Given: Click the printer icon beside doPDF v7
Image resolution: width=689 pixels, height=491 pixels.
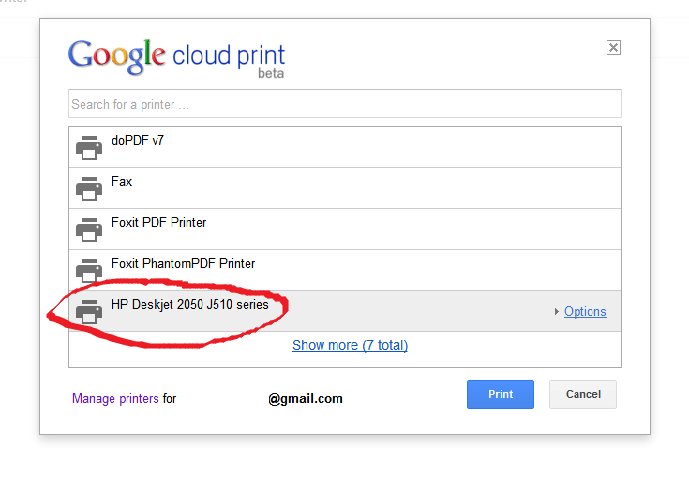Looking at the screenshot, I should point(89,147).
